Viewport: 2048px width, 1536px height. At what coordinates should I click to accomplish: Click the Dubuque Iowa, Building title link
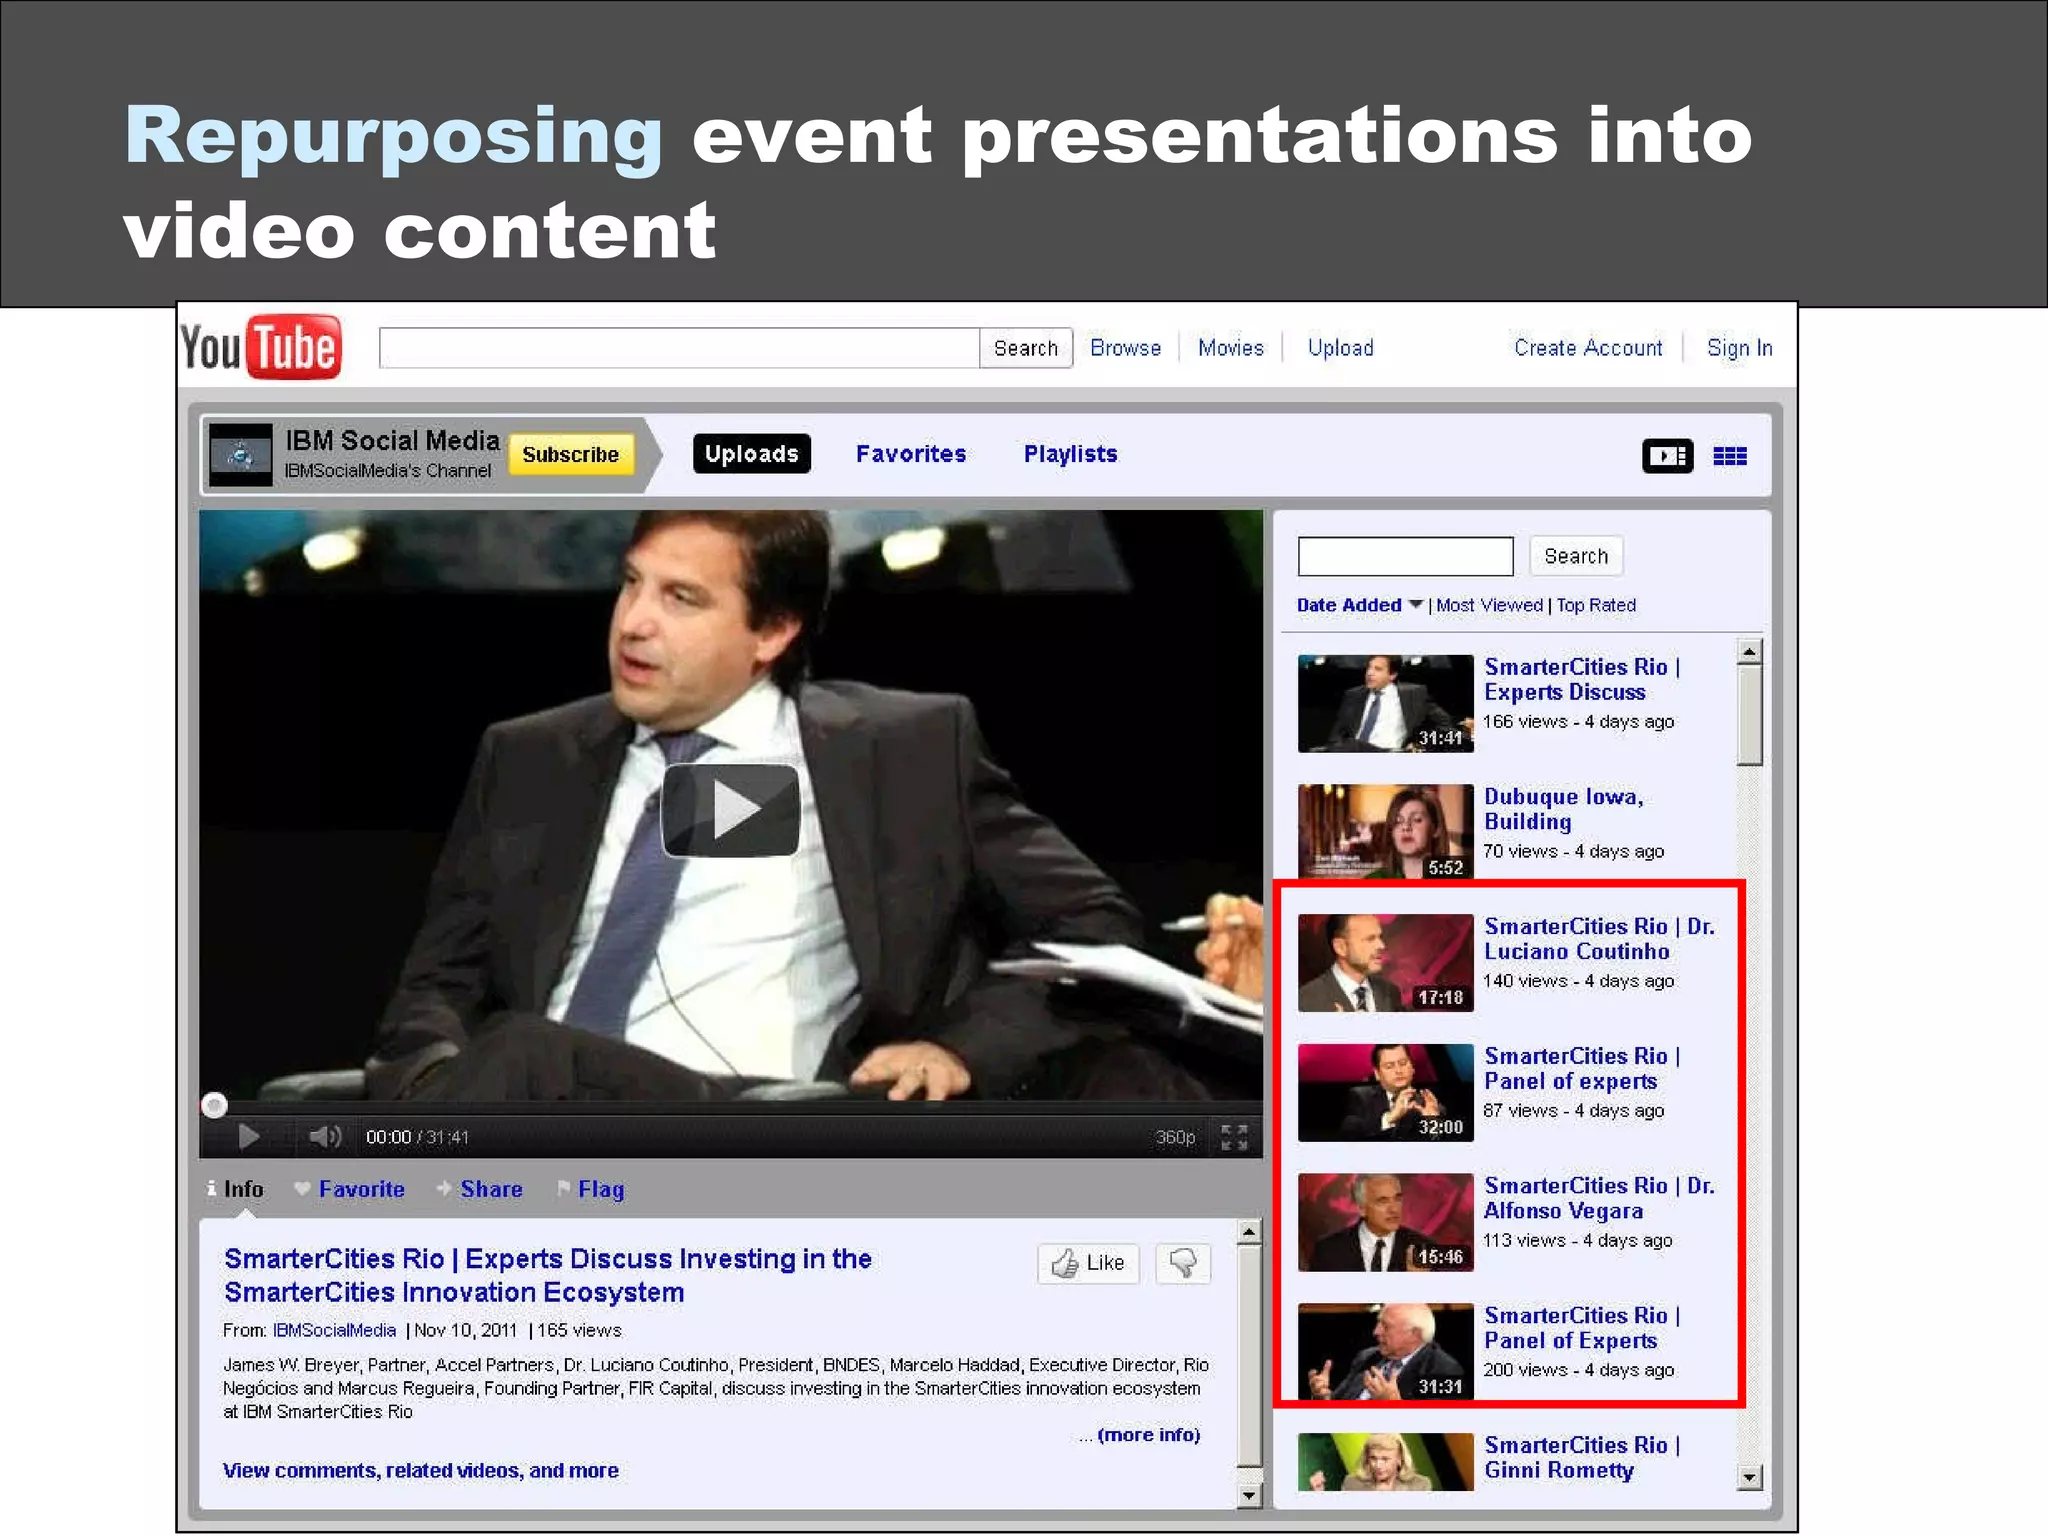point(1563,809)
